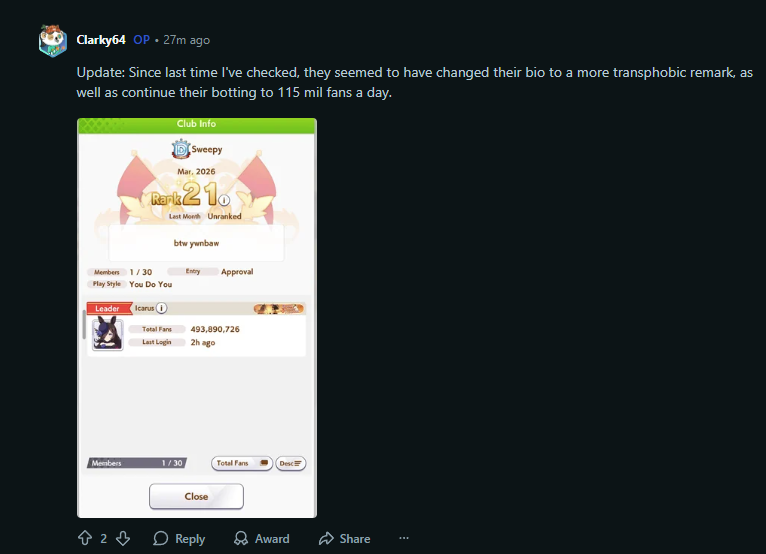
Task: Toggle the Desc sort order button
Action: pyautogui.click(x=291, y=463)
